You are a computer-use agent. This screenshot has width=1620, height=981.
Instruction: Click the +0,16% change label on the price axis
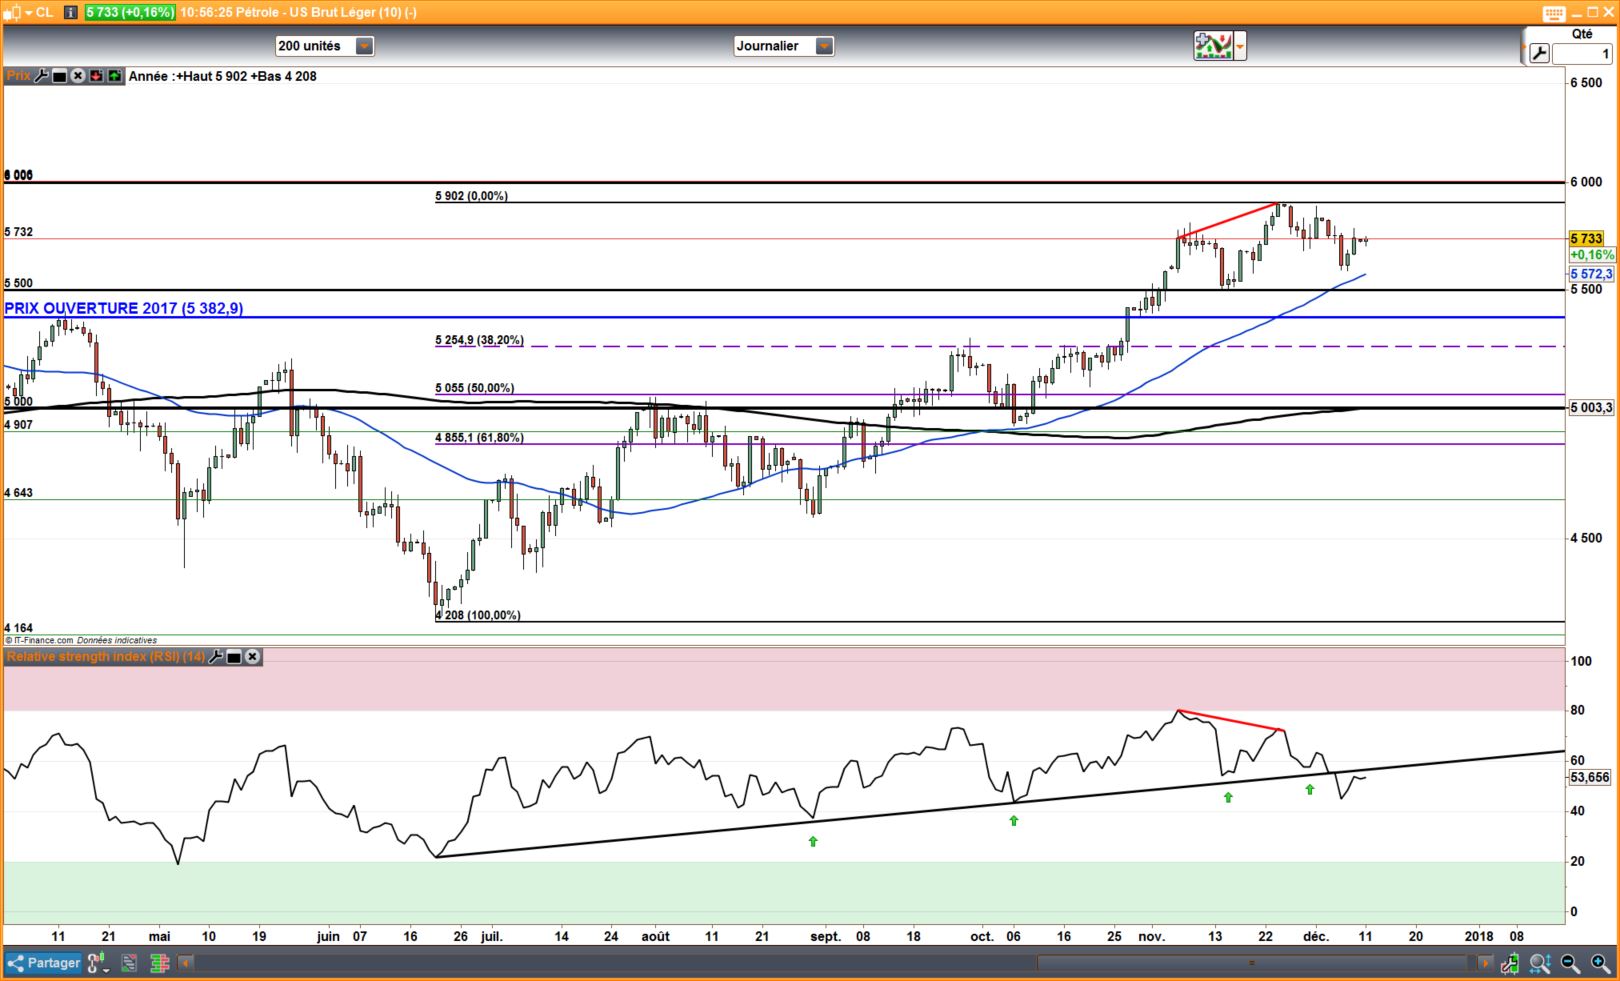click(x=1591, y=255)
